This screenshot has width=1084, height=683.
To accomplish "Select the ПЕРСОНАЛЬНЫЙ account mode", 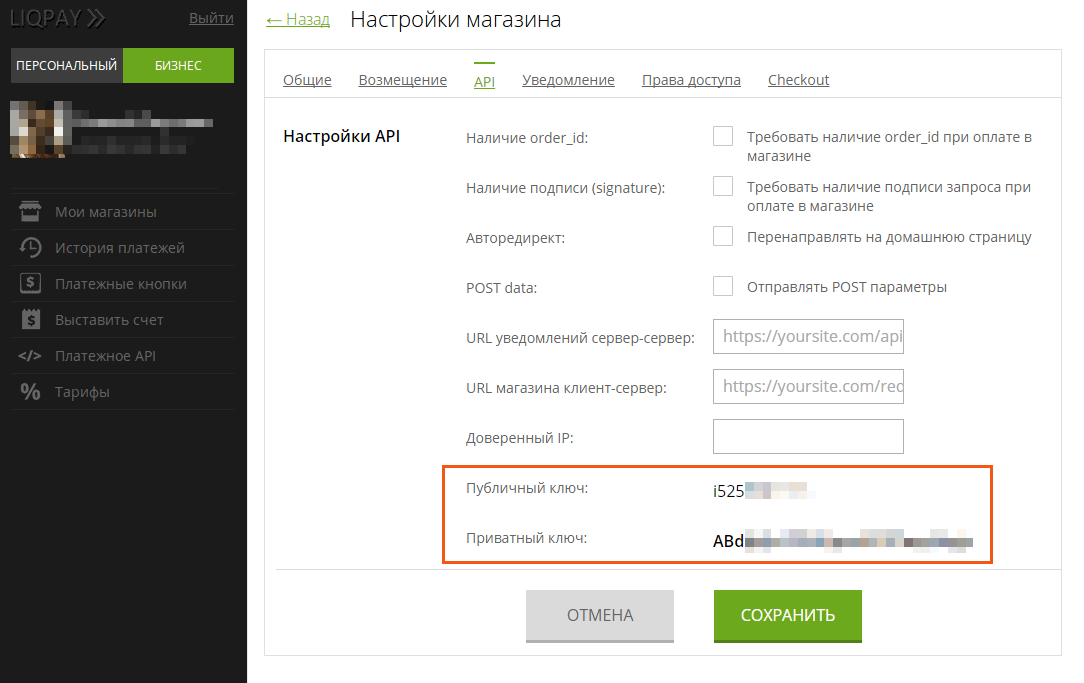I will click(66, 66).
